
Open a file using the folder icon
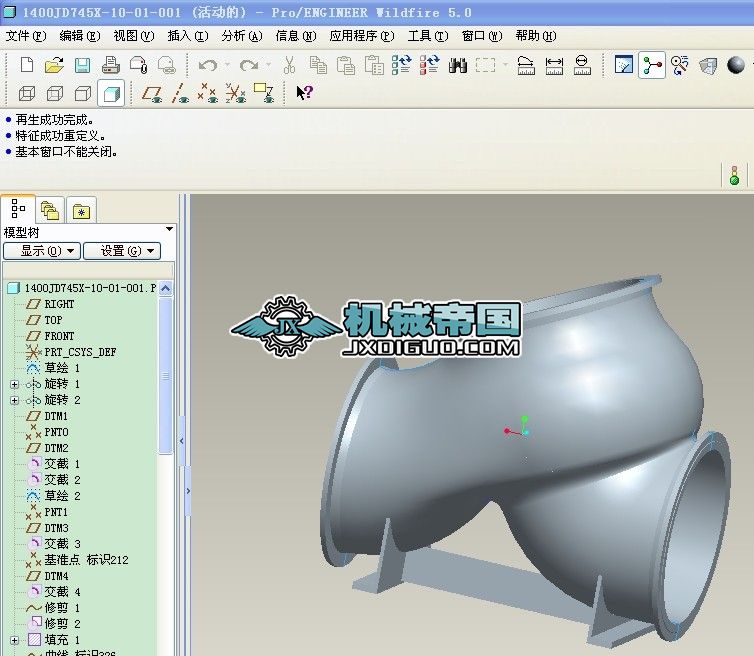click(x=54, y=64)
